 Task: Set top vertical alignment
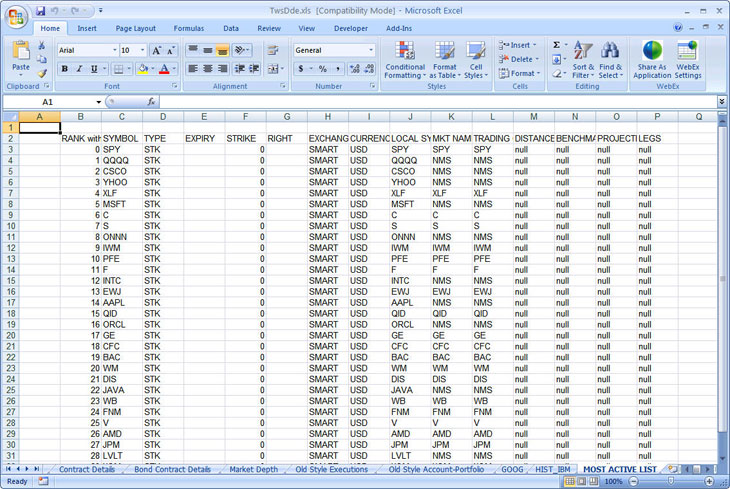(x=193, y=50)
